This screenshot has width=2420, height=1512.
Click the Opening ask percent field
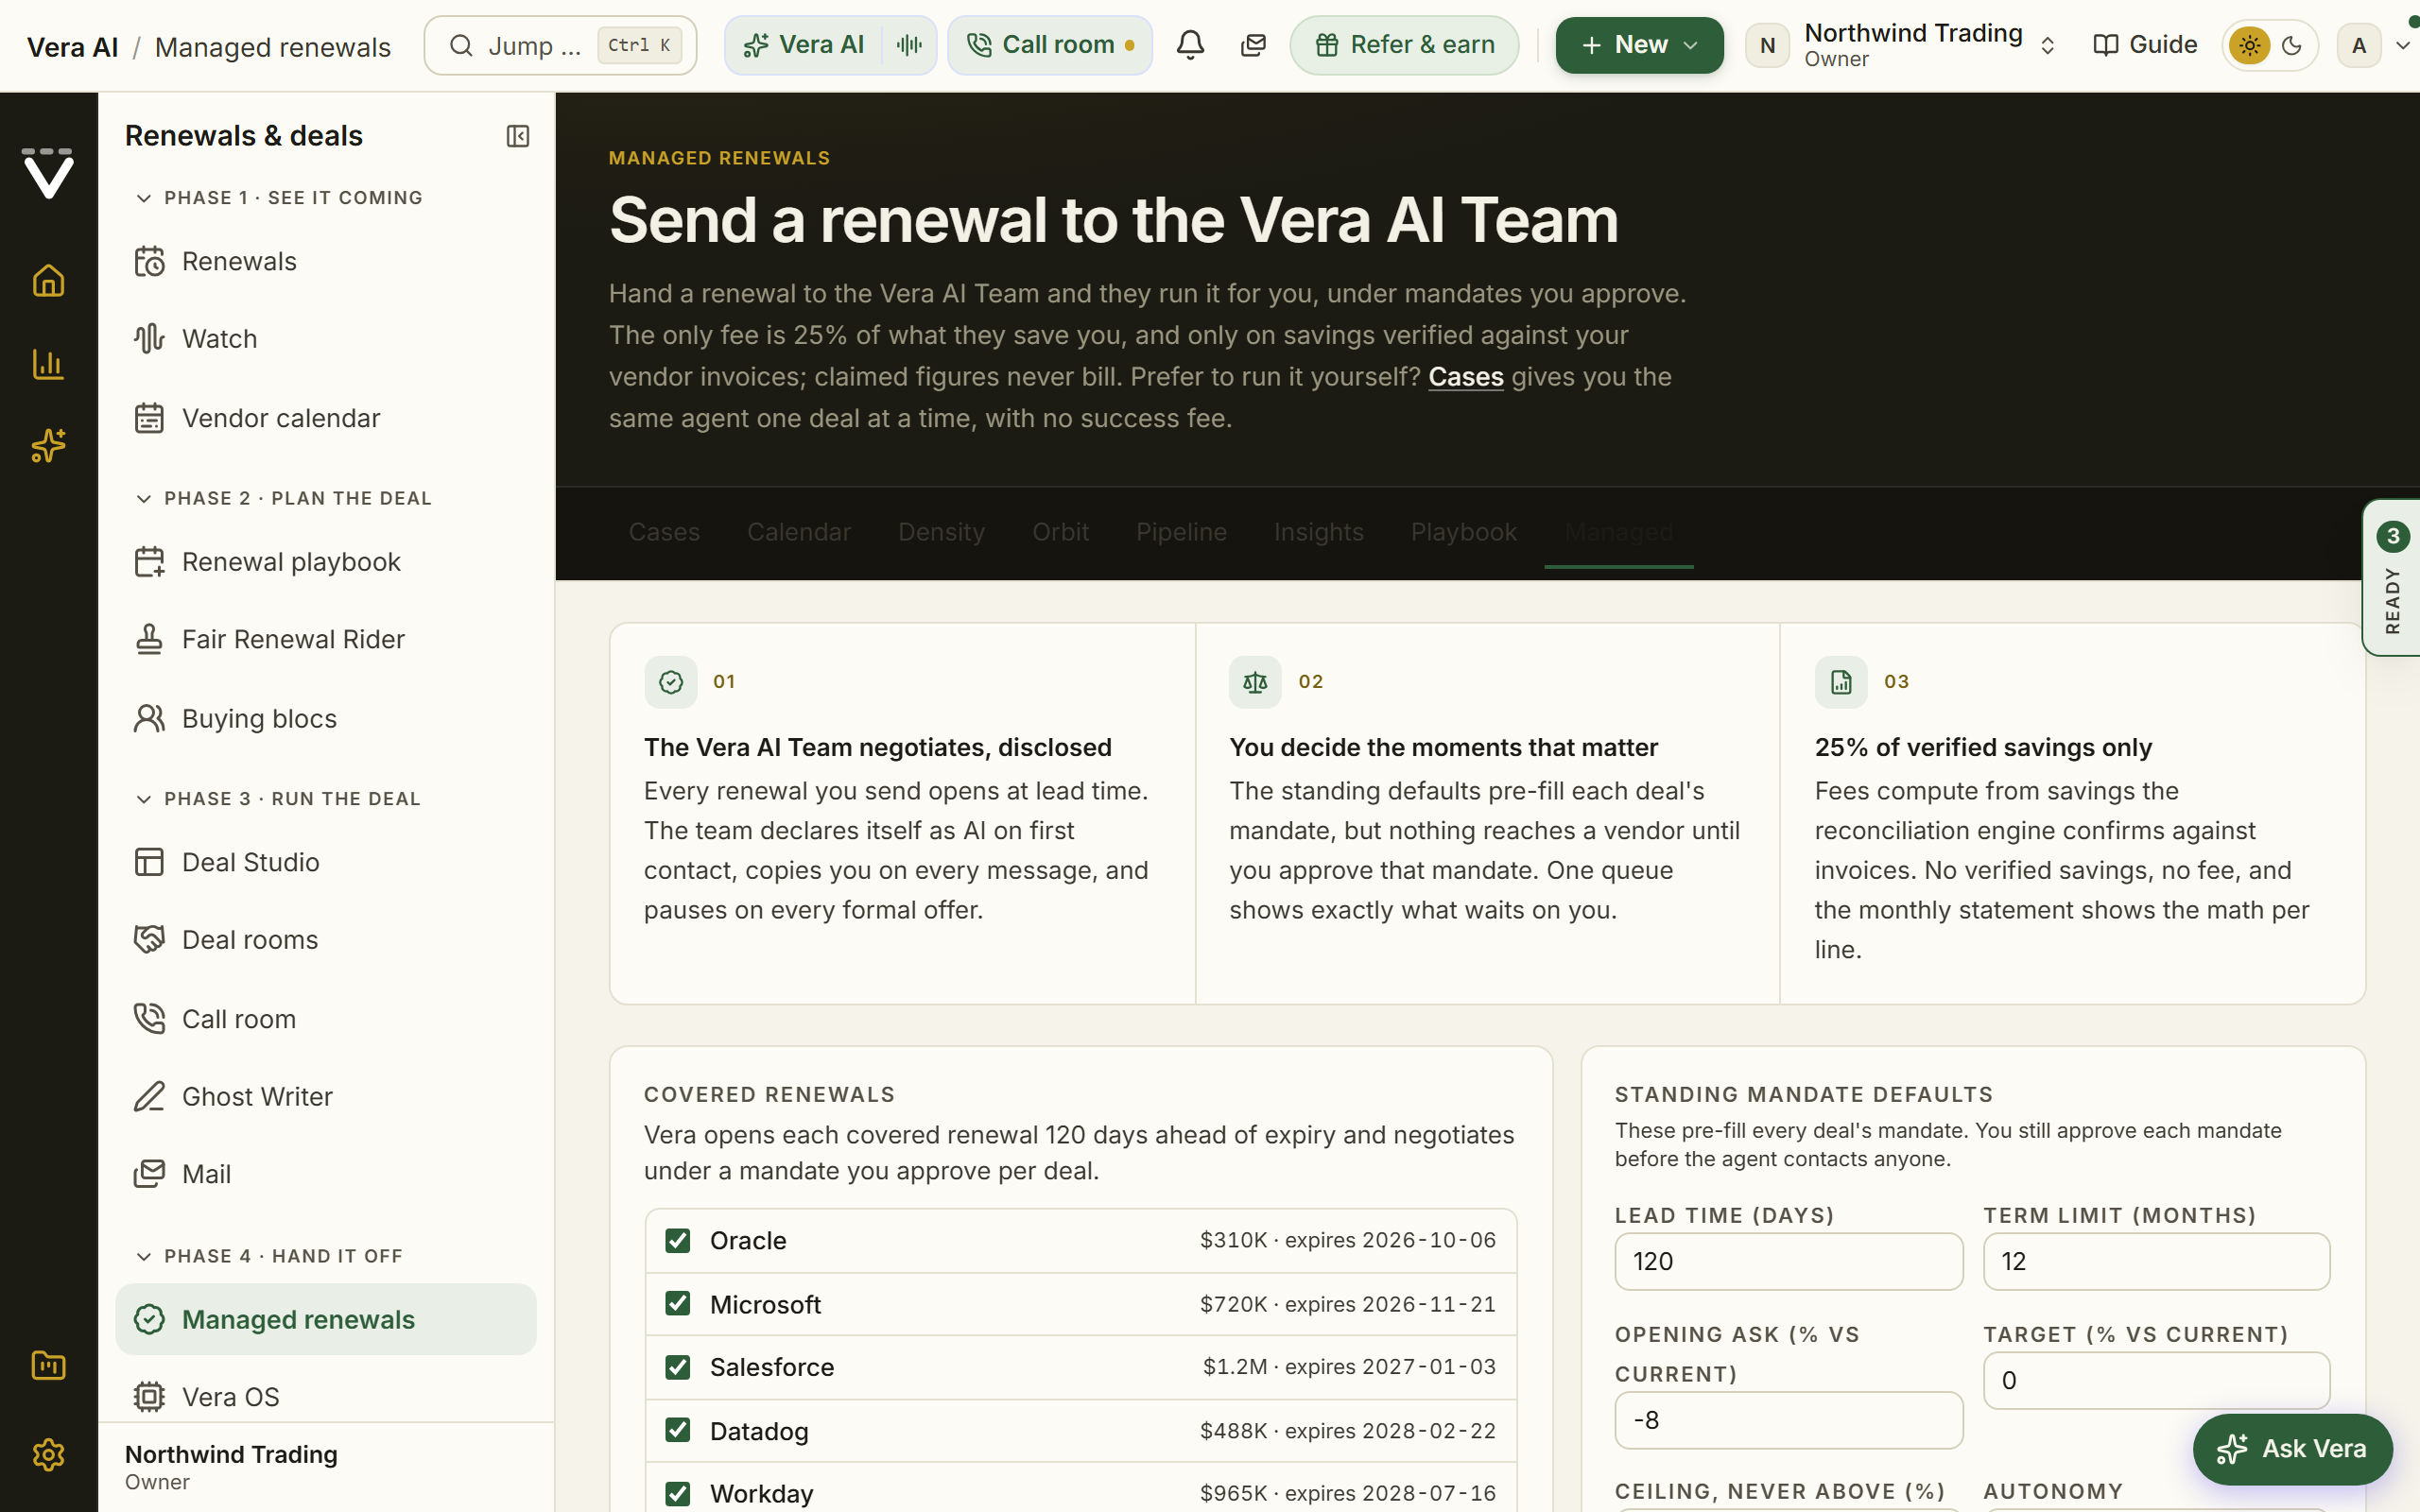click(x=1788, y=1420)
